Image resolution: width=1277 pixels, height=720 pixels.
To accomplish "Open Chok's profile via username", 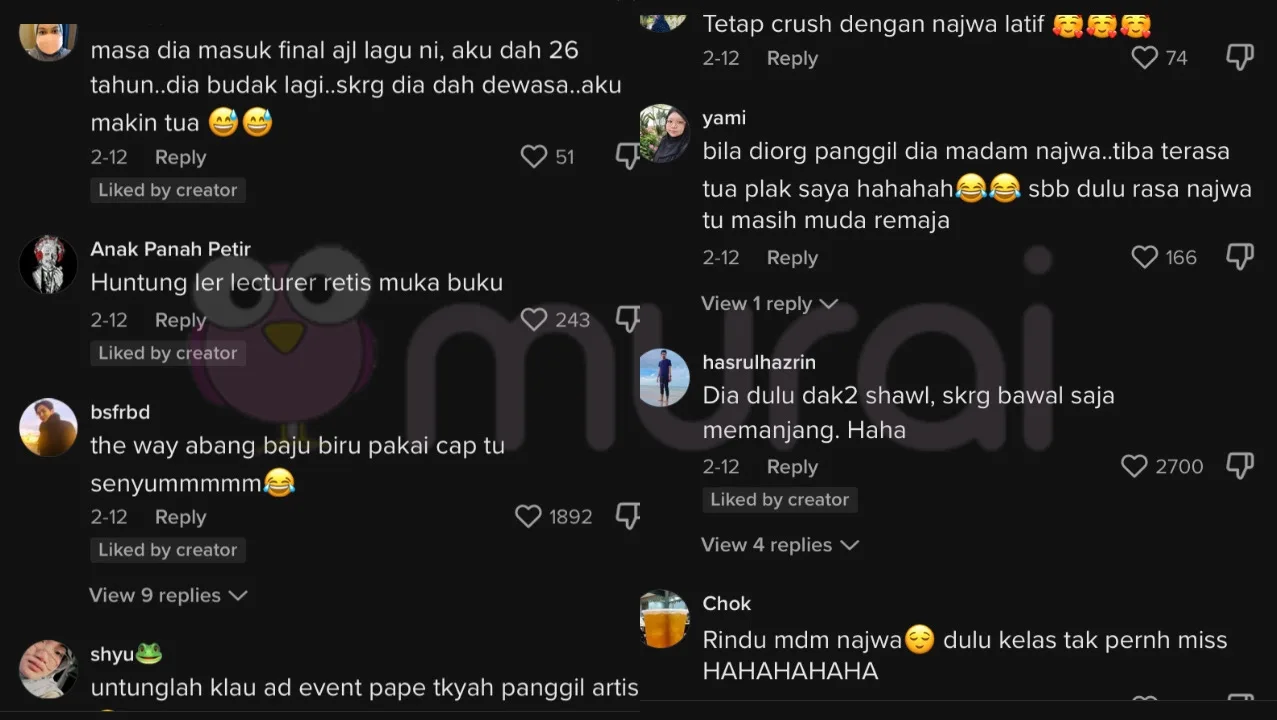I will pos(727,603).
